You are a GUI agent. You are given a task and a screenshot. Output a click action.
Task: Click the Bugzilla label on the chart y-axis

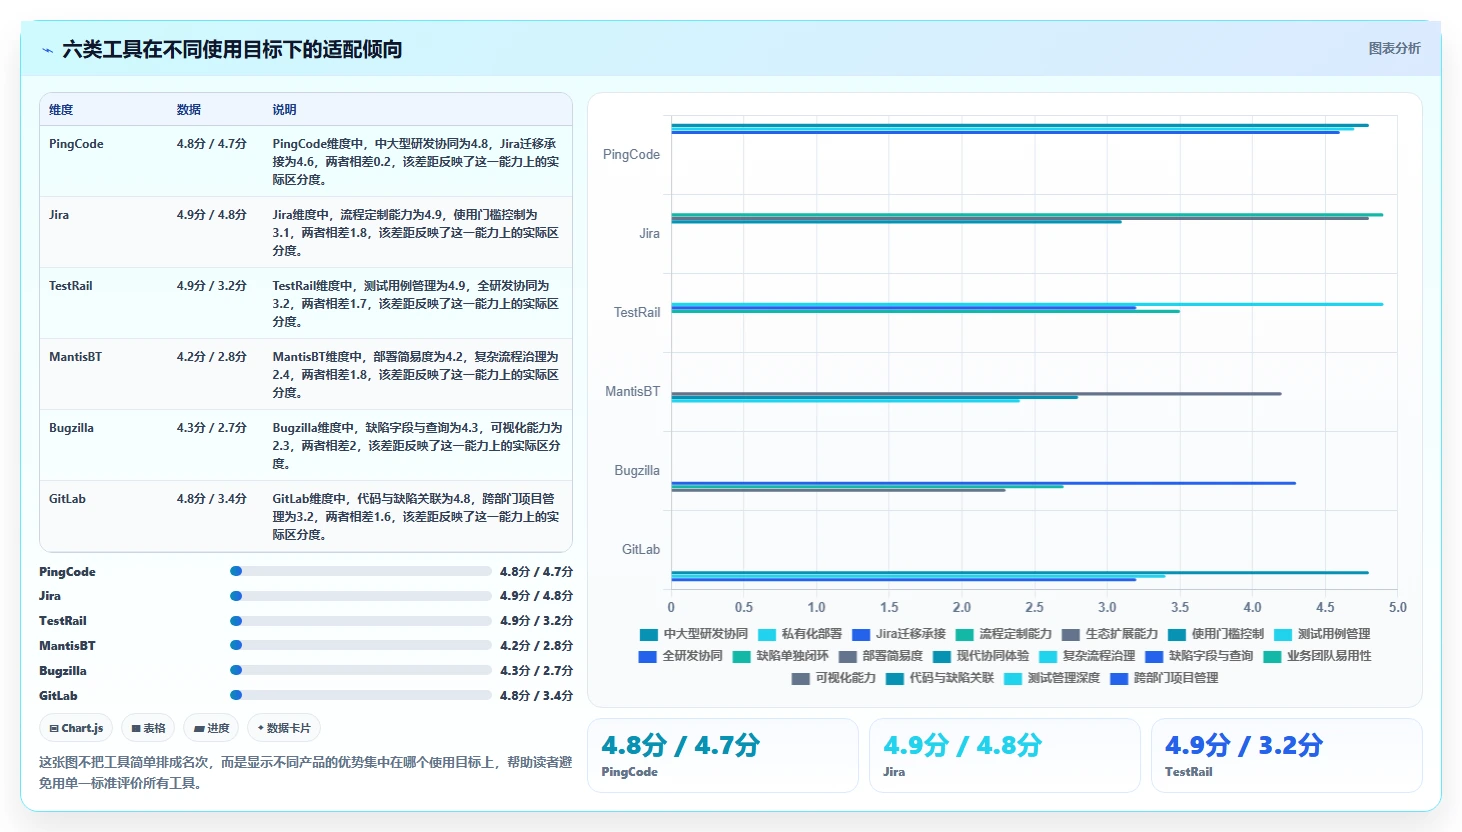(637, 471)
